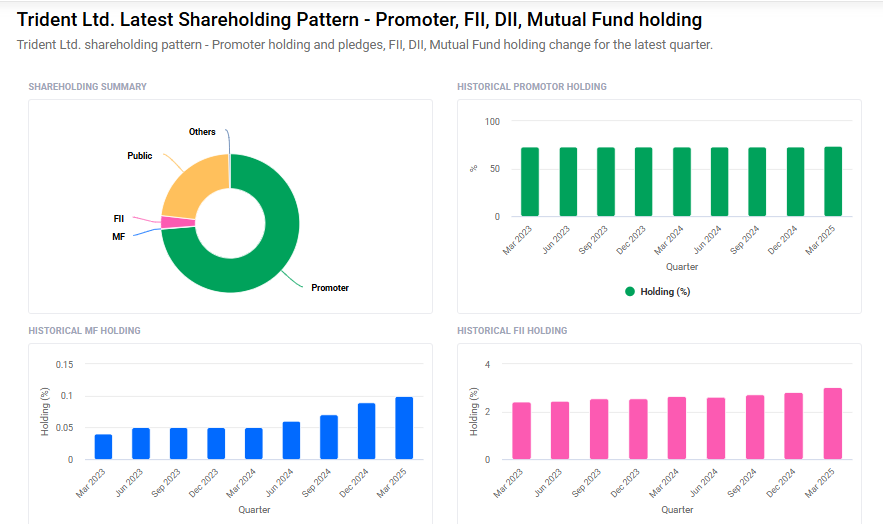Click Quarter axis label under FII chart
The image size is (883, 524).
(677, 509)
